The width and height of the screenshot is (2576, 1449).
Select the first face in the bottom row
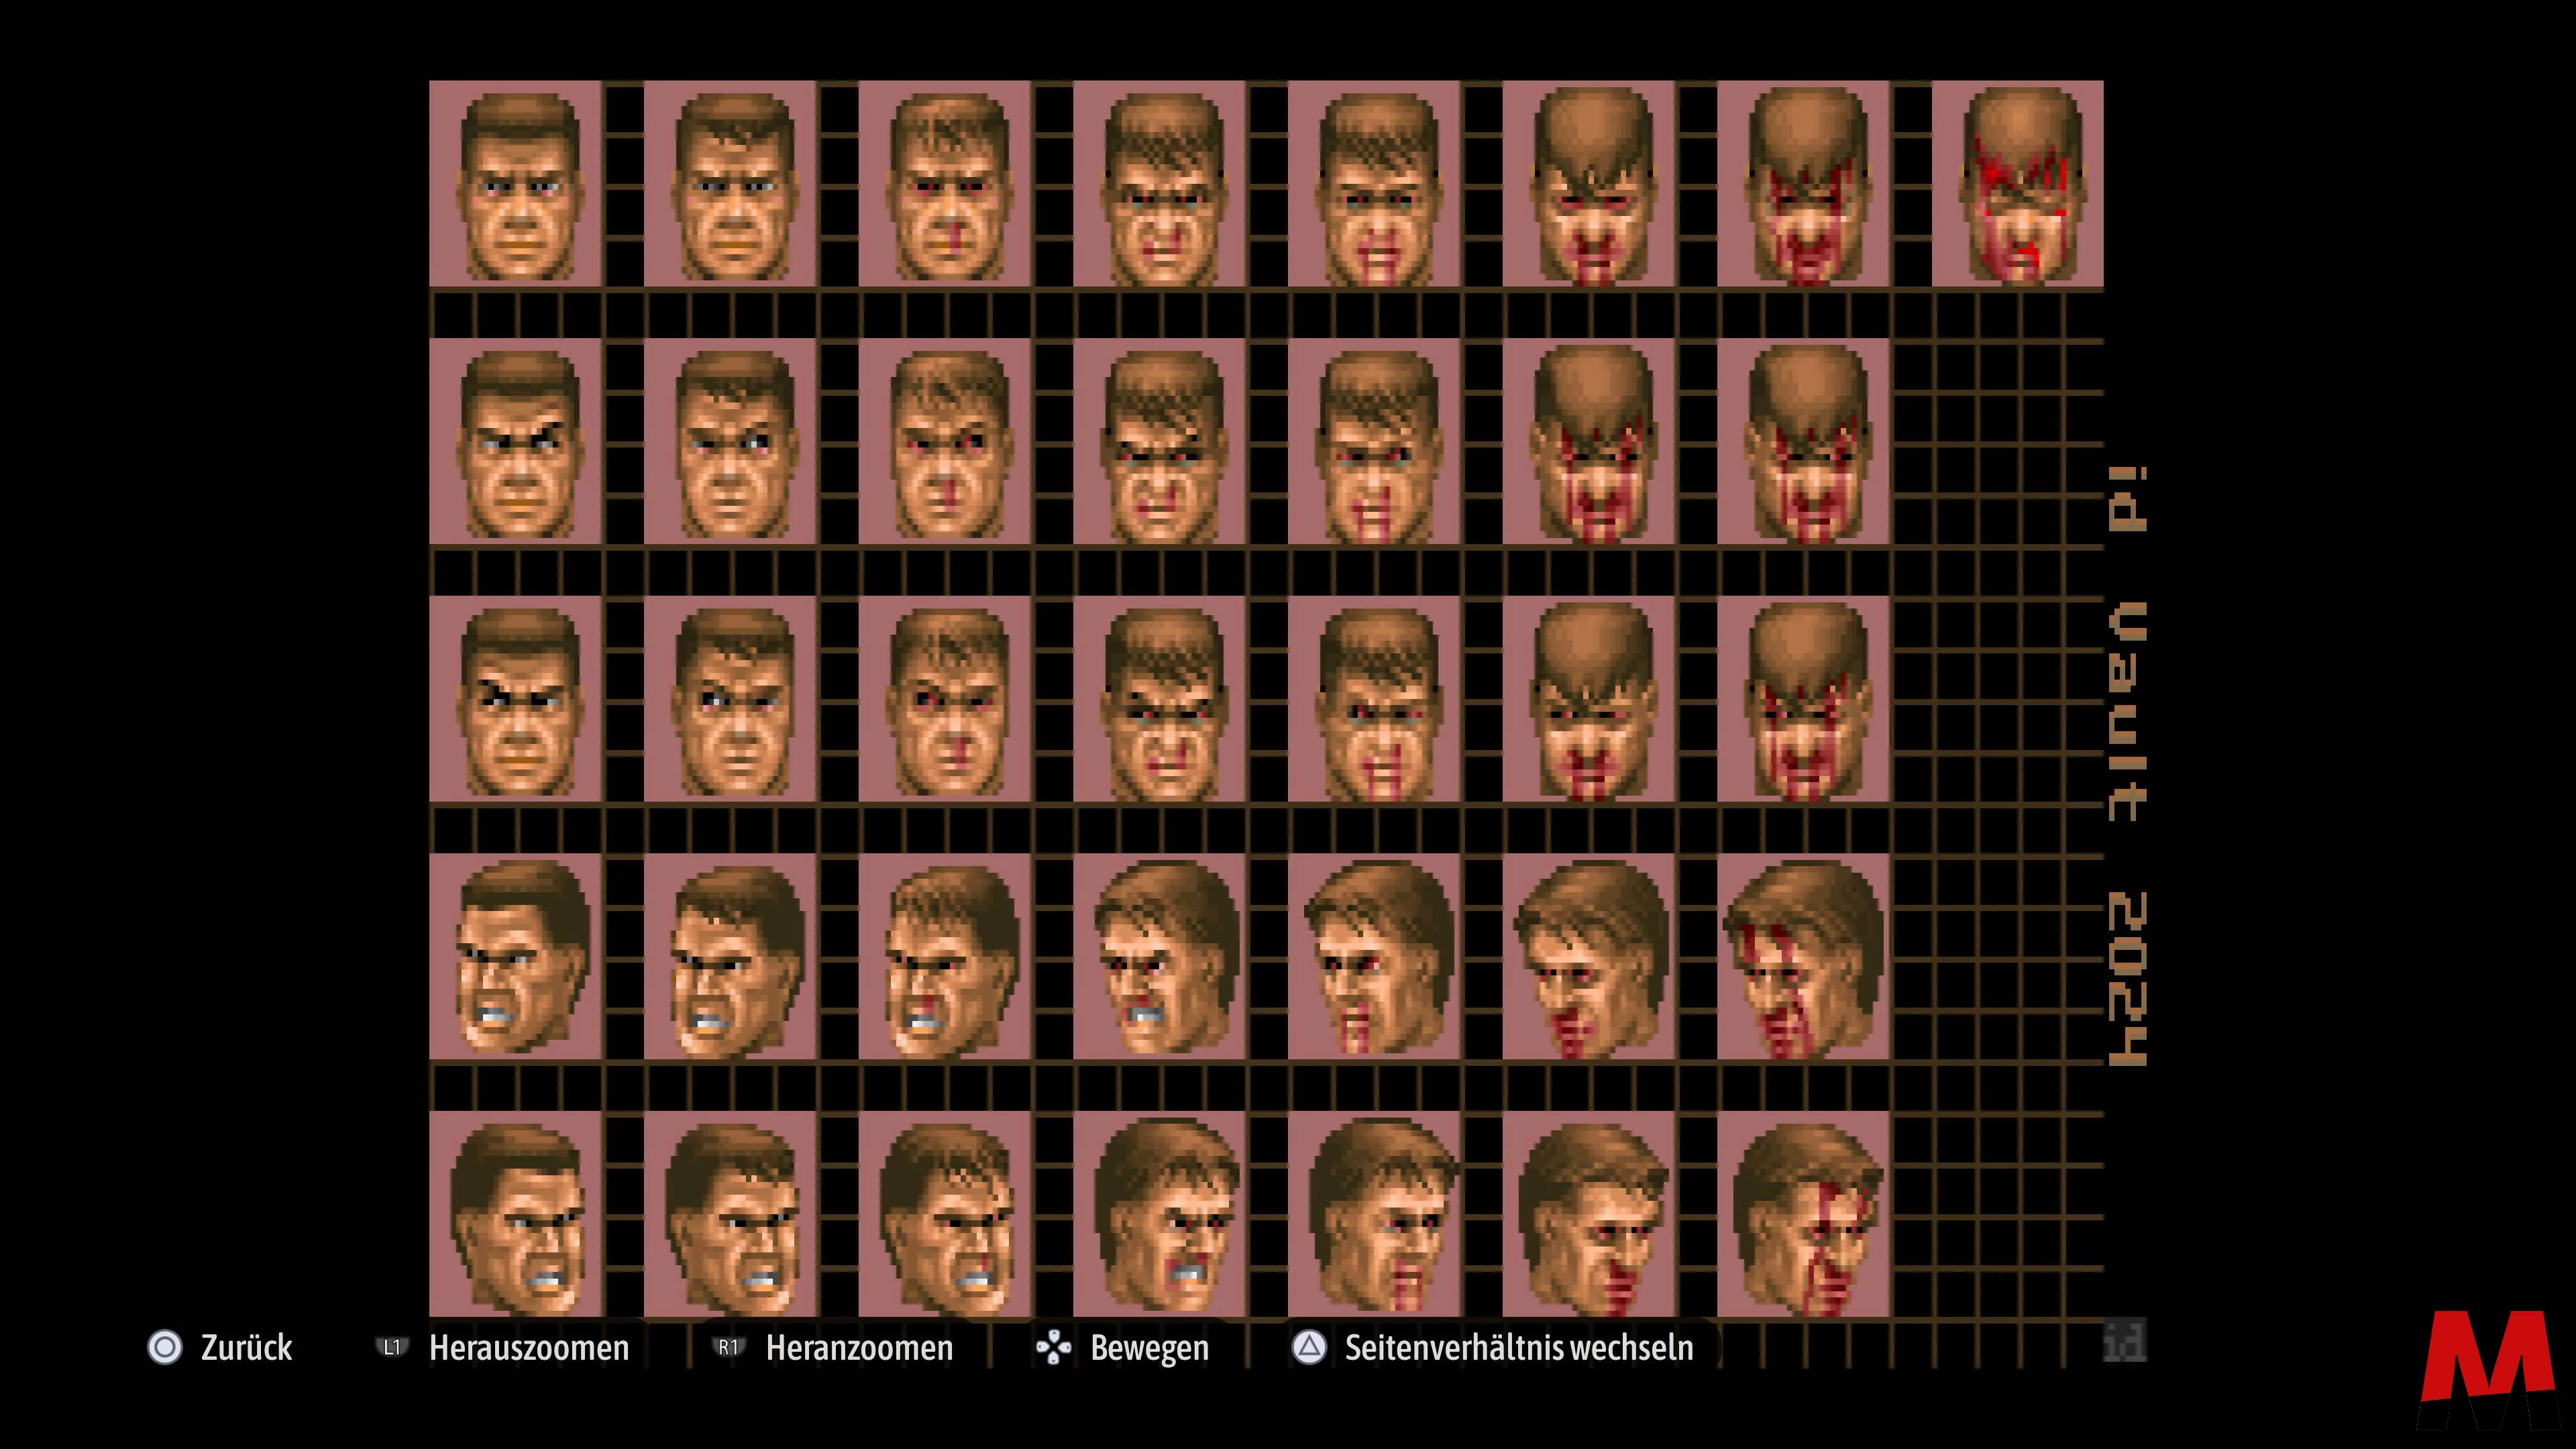click(516, 1214)
